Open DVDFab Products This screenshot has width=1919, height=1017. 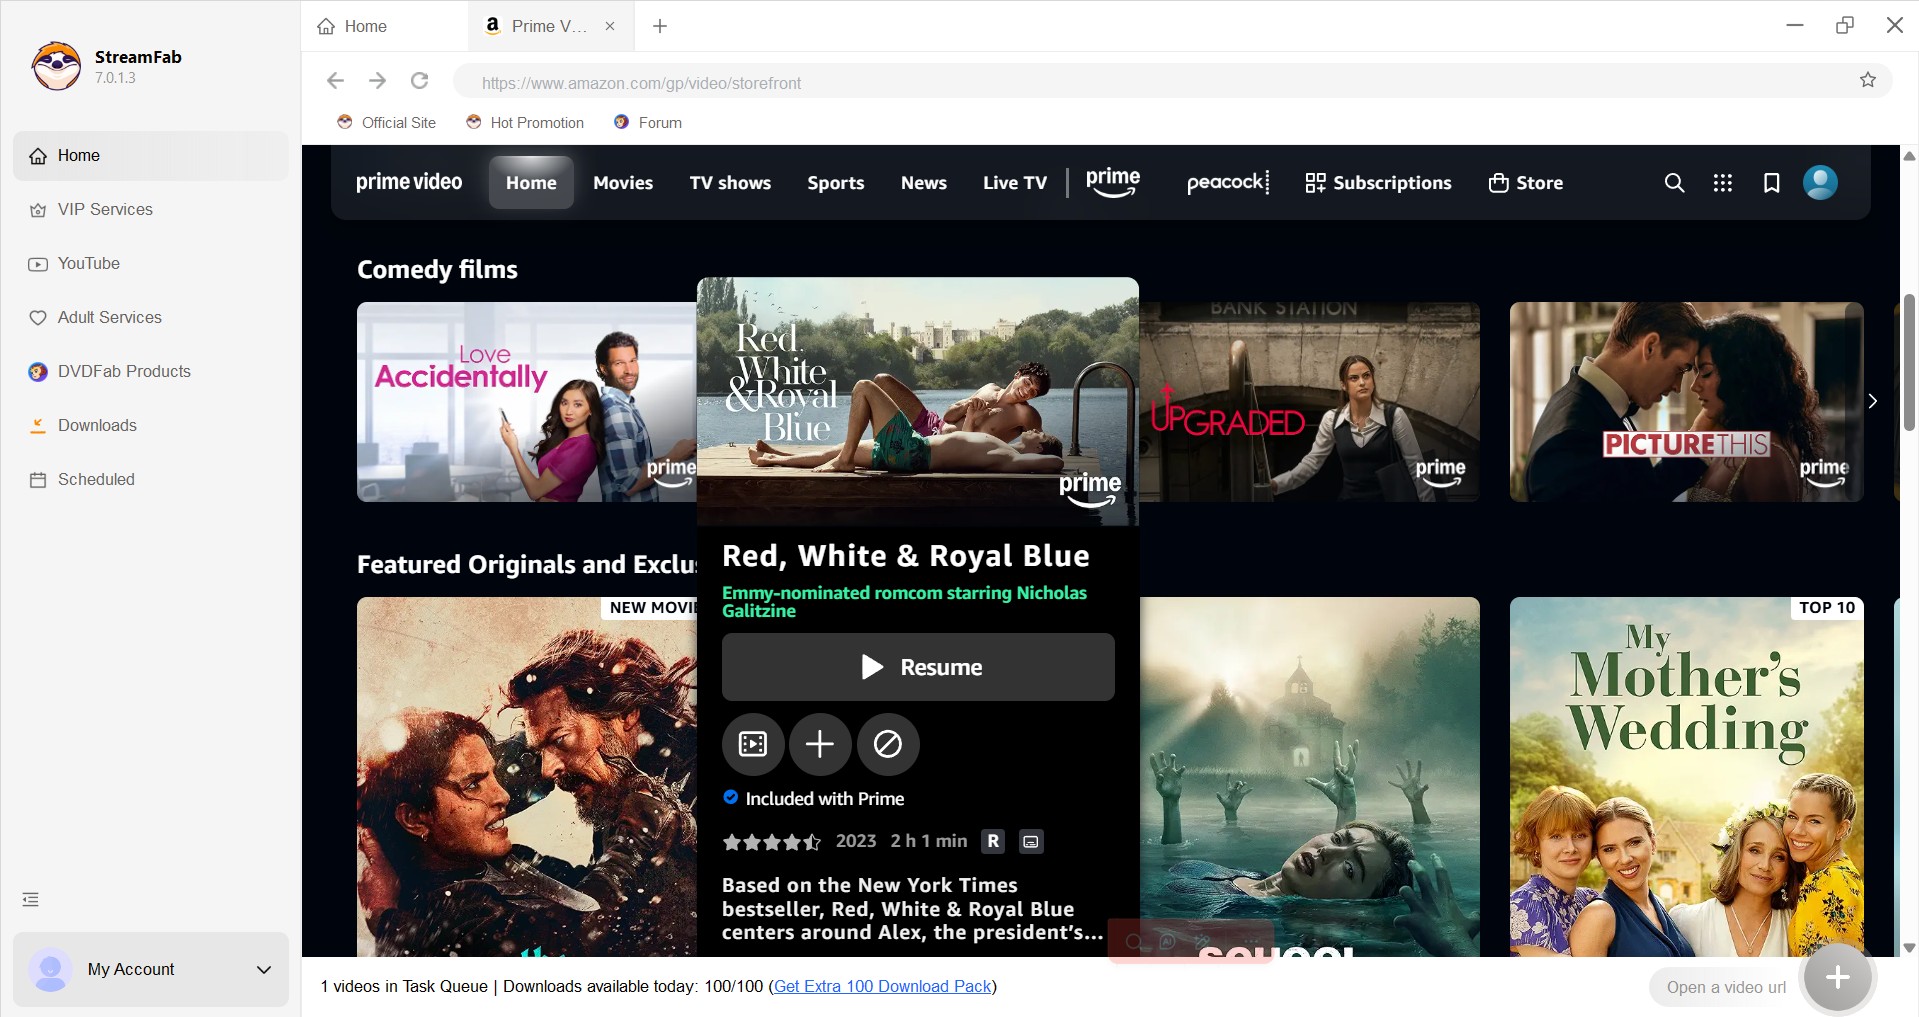[124, 371]
